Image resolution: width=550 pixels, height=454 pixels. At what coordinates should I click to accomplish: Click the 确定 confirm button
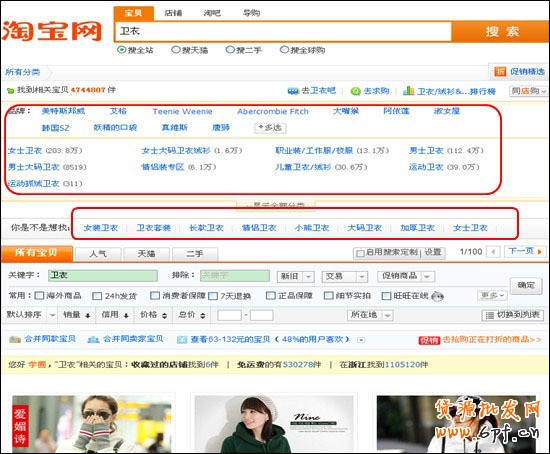click(x=526, y=285)
